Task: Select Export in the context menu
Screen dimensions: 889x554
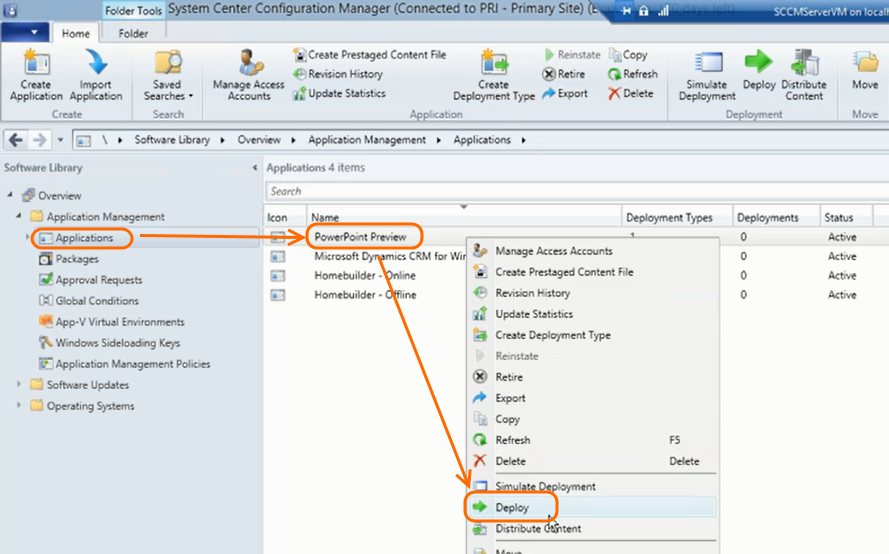Action: [x=510, y=398]
